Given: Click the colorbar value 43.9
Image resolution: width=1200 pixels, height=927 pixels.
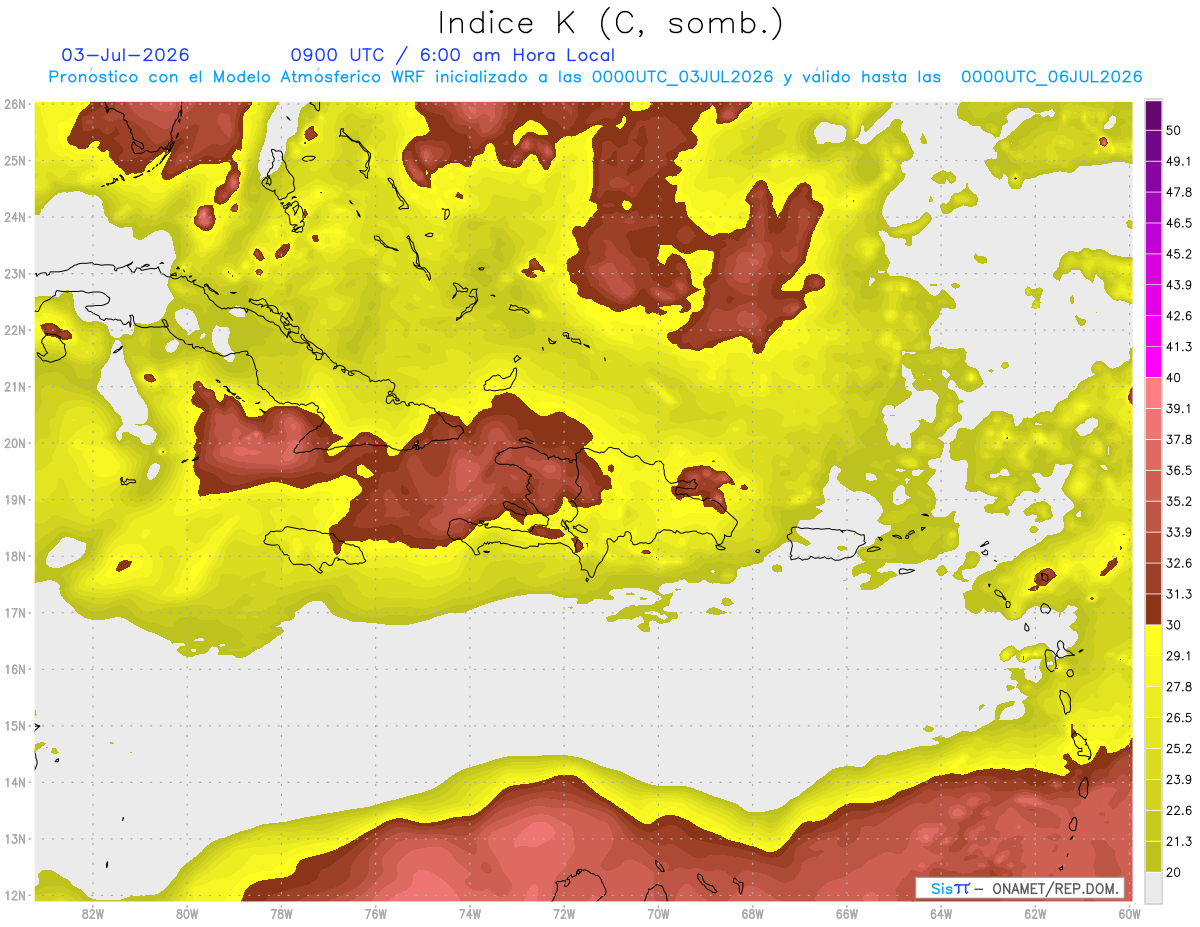Looking at the screenshot, I should pos(1179,285).
